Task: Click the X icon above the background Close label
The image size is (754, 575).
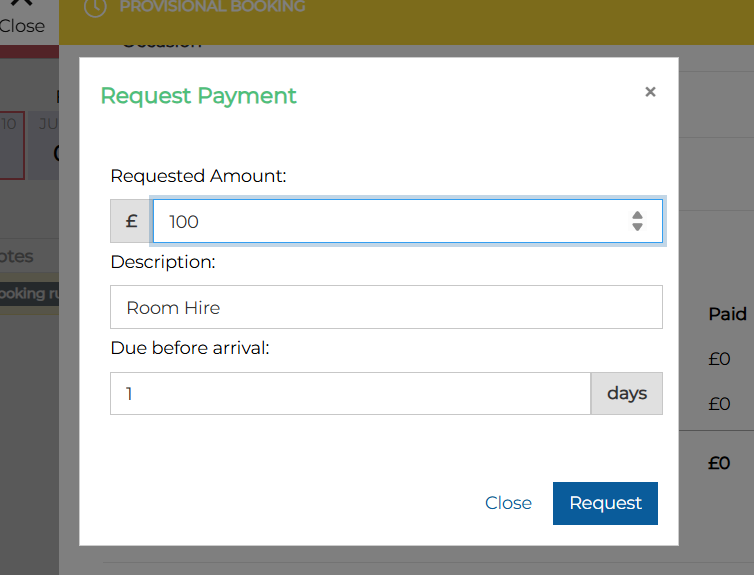Action: click(21, 4)
